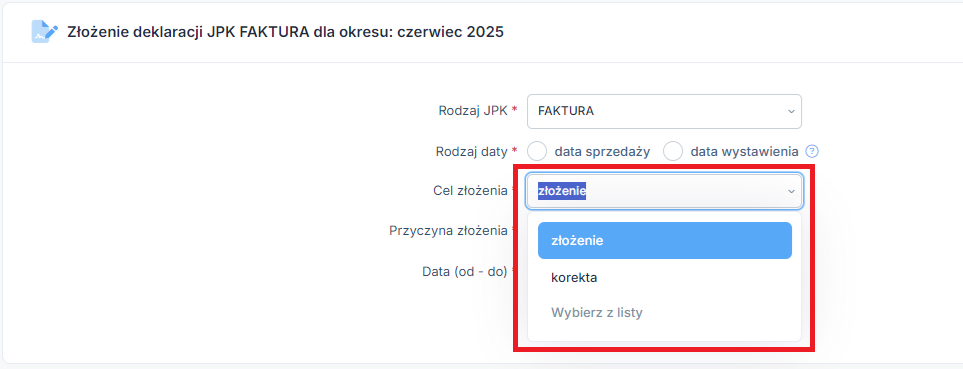Viewport: 963px width, 369px height.
Task: Choose the korekta option from the list
Action: (665, 278)
